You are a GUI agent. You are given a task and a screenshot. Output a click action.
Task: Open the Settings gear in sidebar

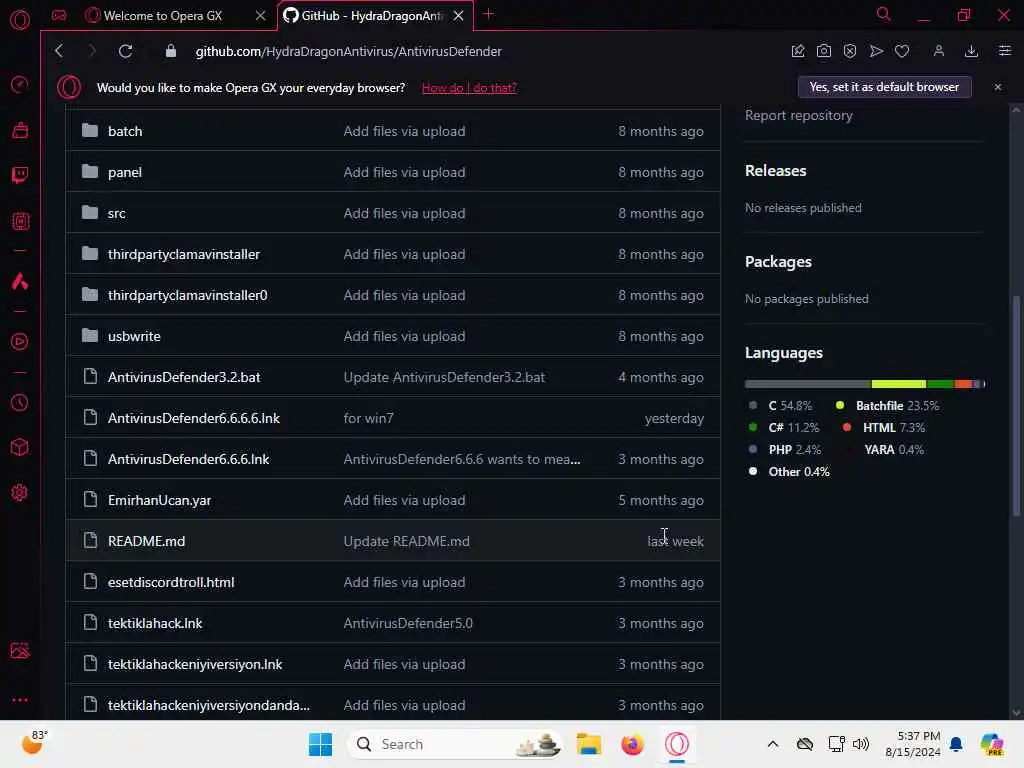(x=20, y=492)
